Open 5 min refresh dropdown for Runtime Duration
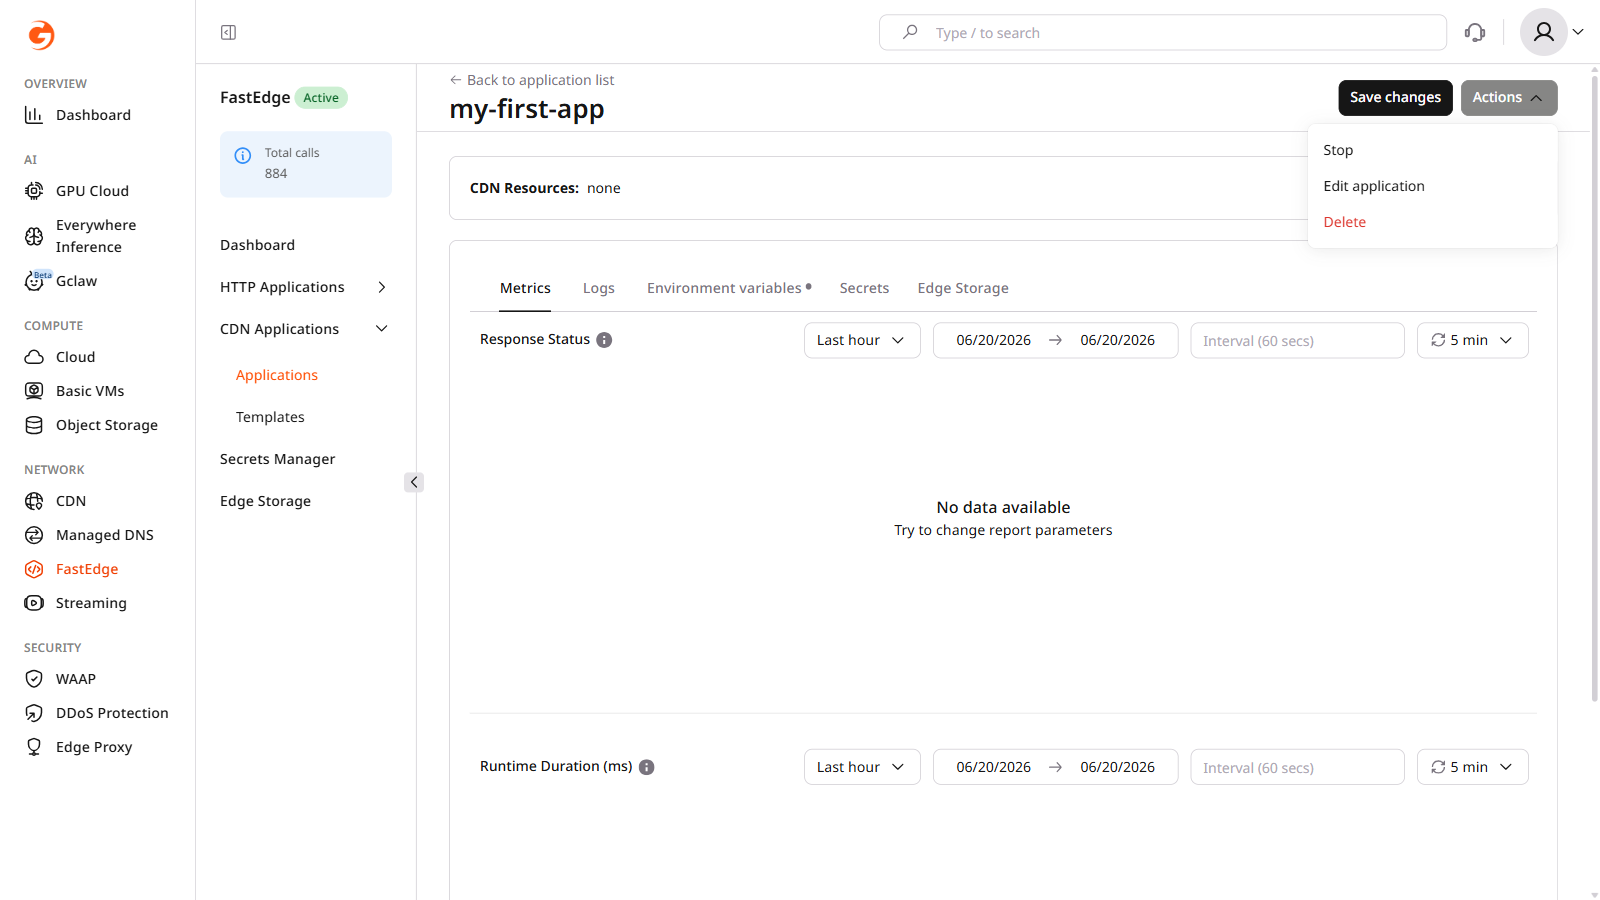 (x=1472, y=767)
